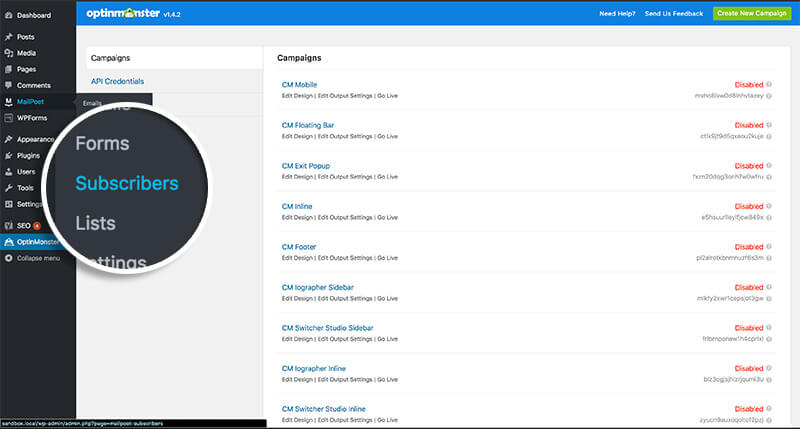800x429 pixels.
Task: Open the CM Exit Popup campaign
Action: click(x=306, y=166)
